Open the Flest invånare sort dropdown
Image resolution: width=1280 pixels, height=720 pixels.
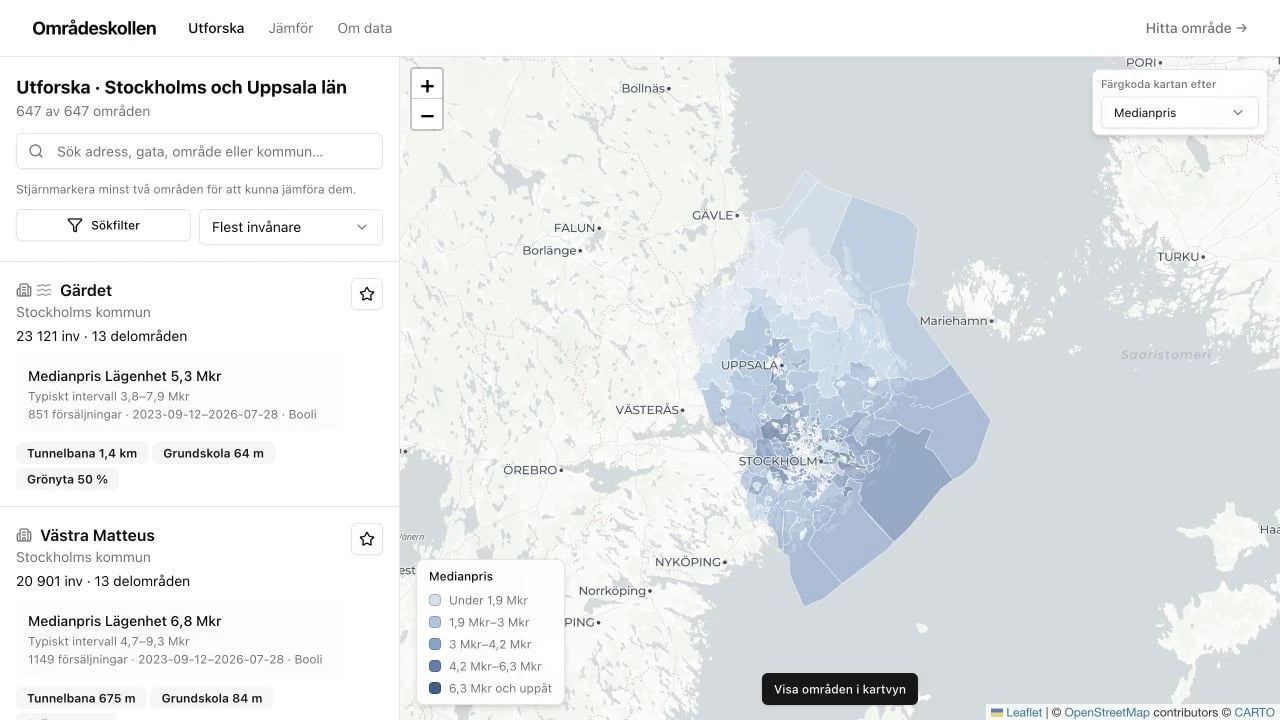(x=291, y=227)
